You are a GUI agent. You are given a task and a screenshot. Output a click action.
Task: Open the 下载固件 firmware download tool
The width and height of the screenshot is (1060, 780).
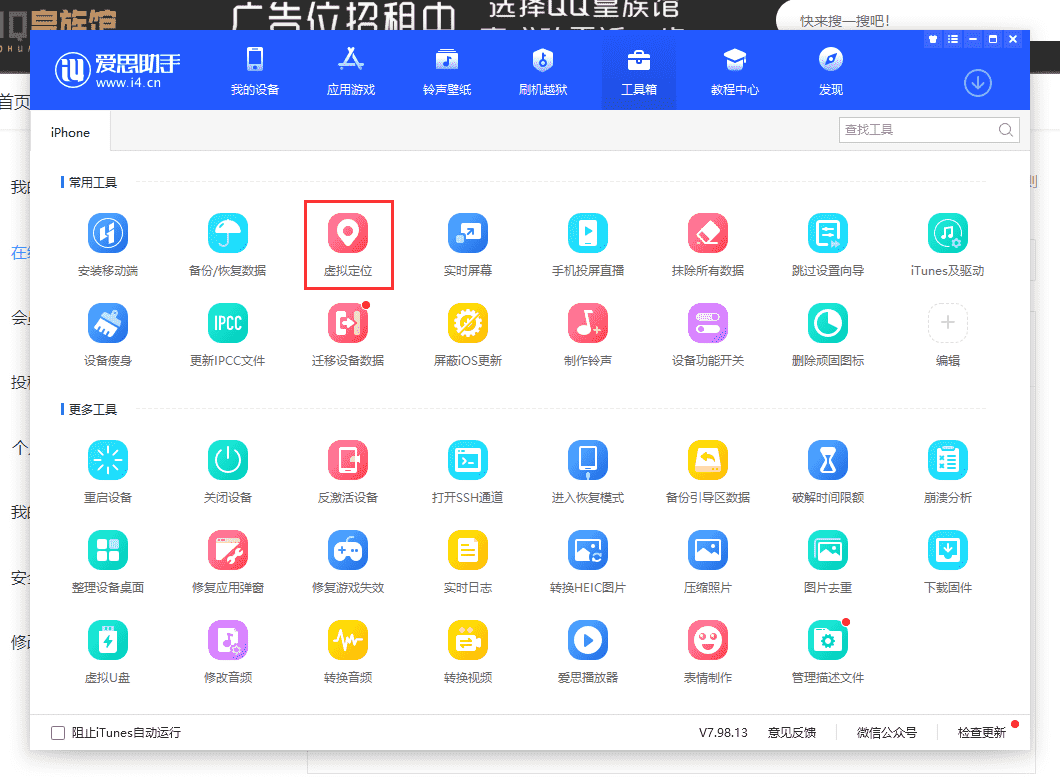pyautogui.click(x=948, y=550)
